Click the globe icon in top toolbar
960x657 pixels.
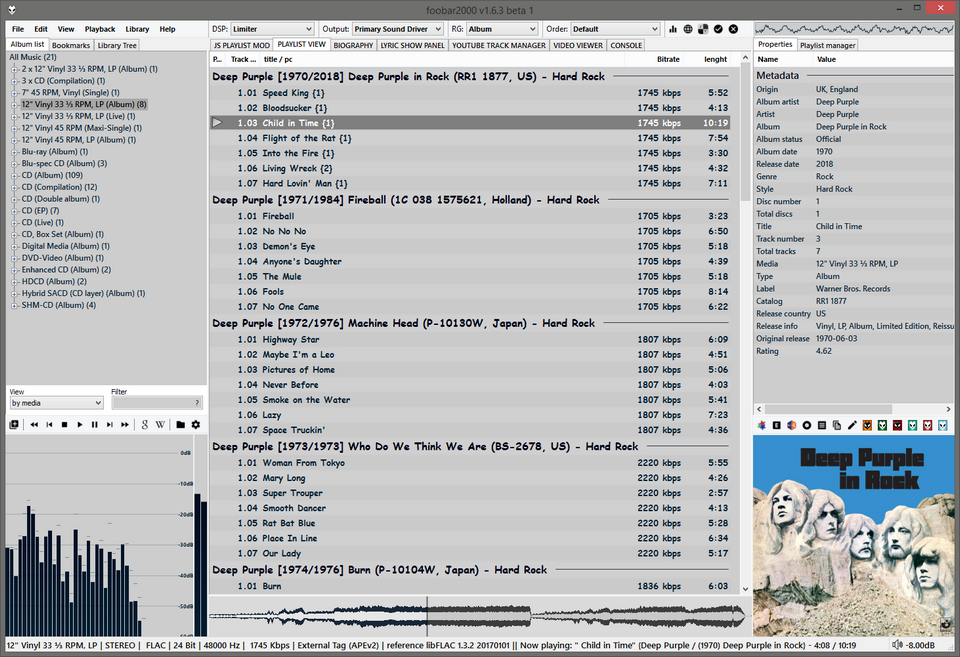pyautogui.click(x=688, y=29)
